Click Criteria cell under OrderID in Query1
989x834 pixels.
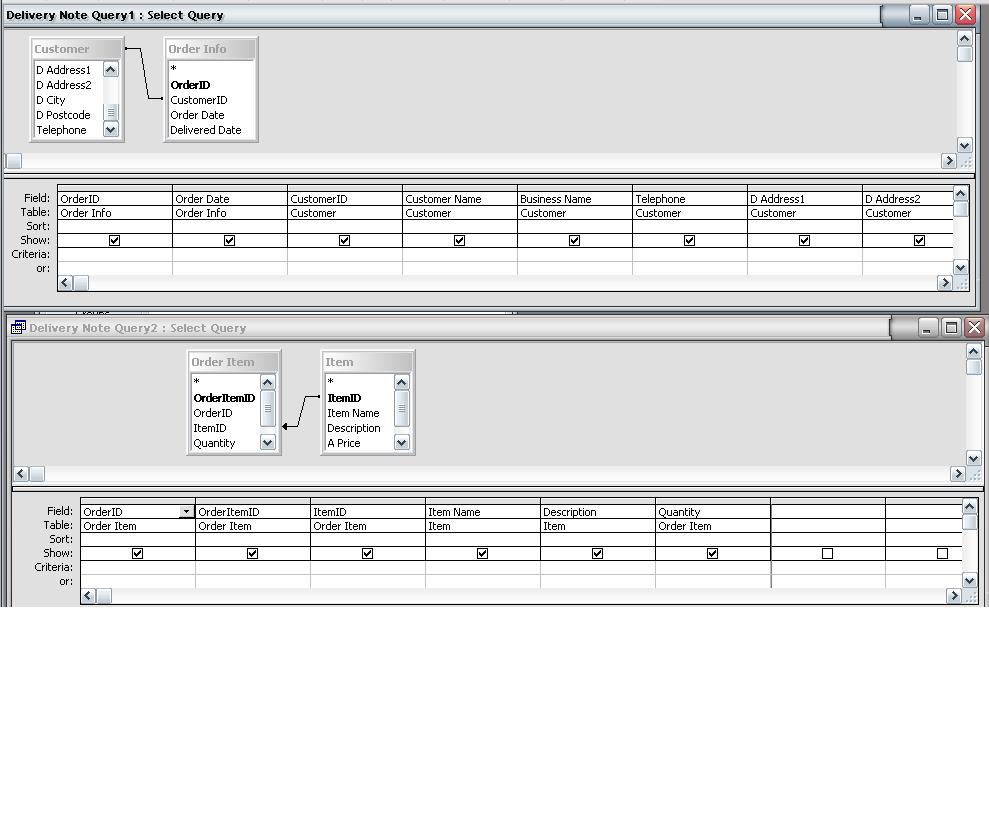tap(115, 254)
